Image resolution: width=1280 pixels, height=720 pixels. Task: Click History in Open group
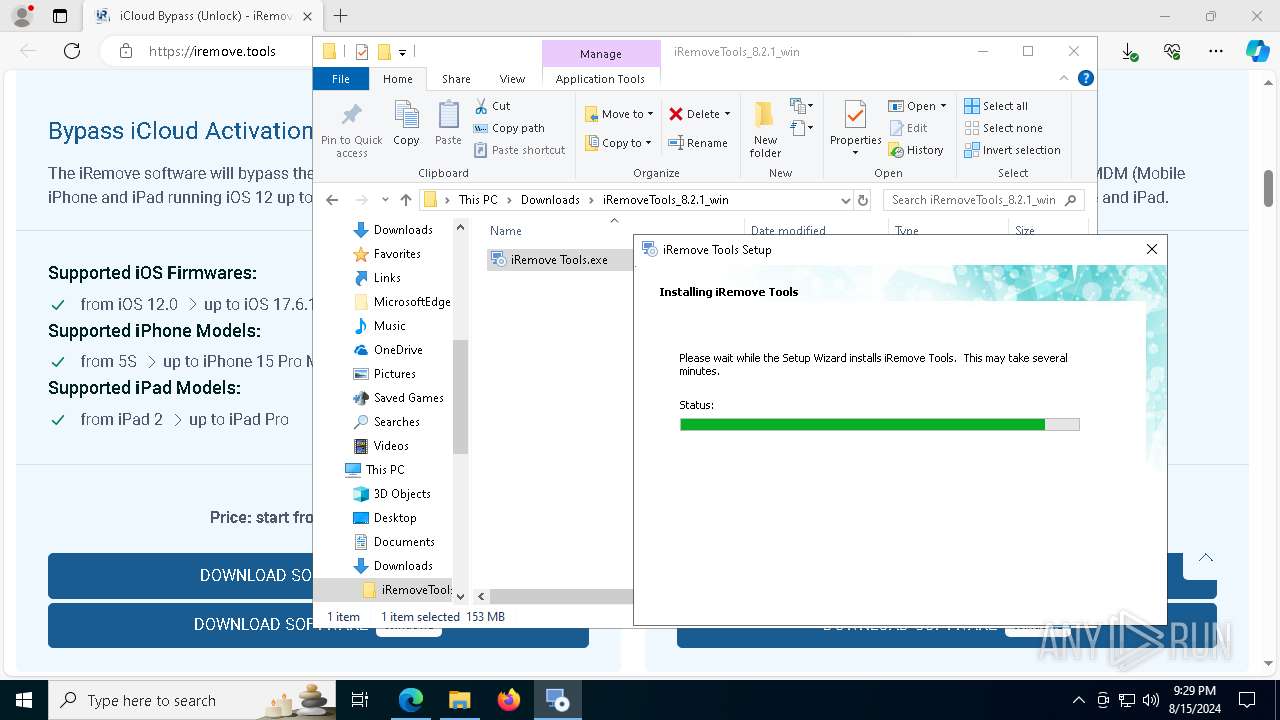pos(916,150)
